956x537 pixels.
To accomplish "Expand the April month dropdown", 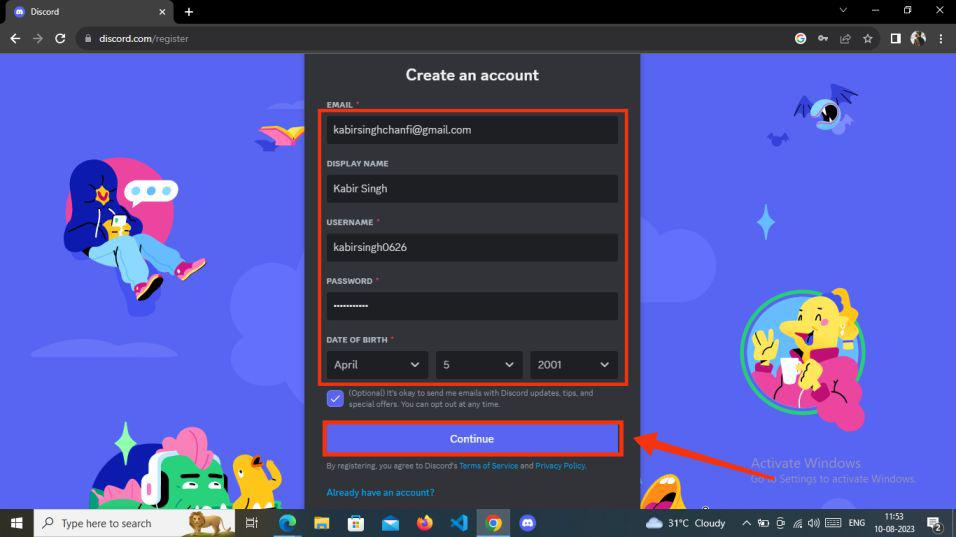I will coord(377,365).
